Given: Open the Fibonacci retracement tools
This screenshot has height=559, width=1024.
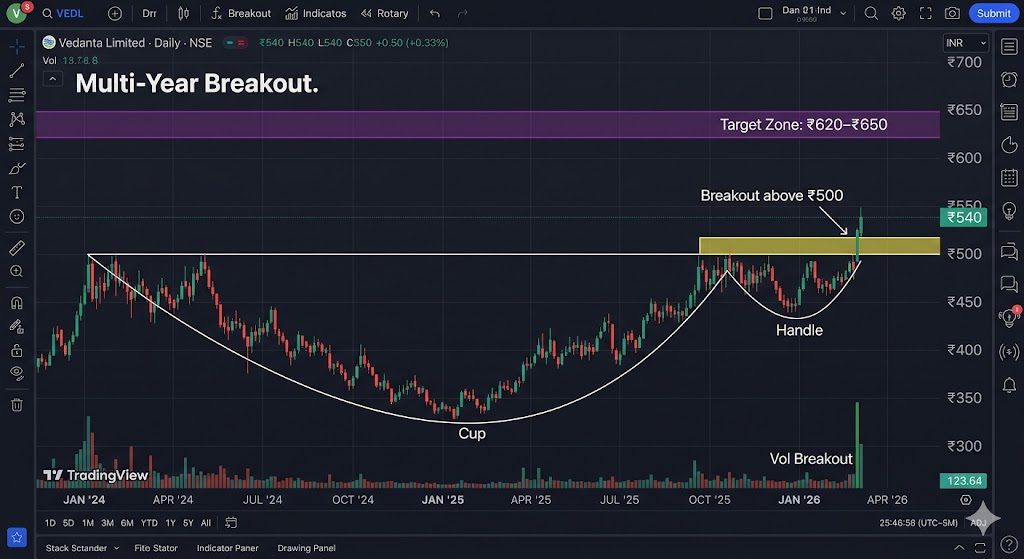Looking at the screenshot, I should (17, 95).
